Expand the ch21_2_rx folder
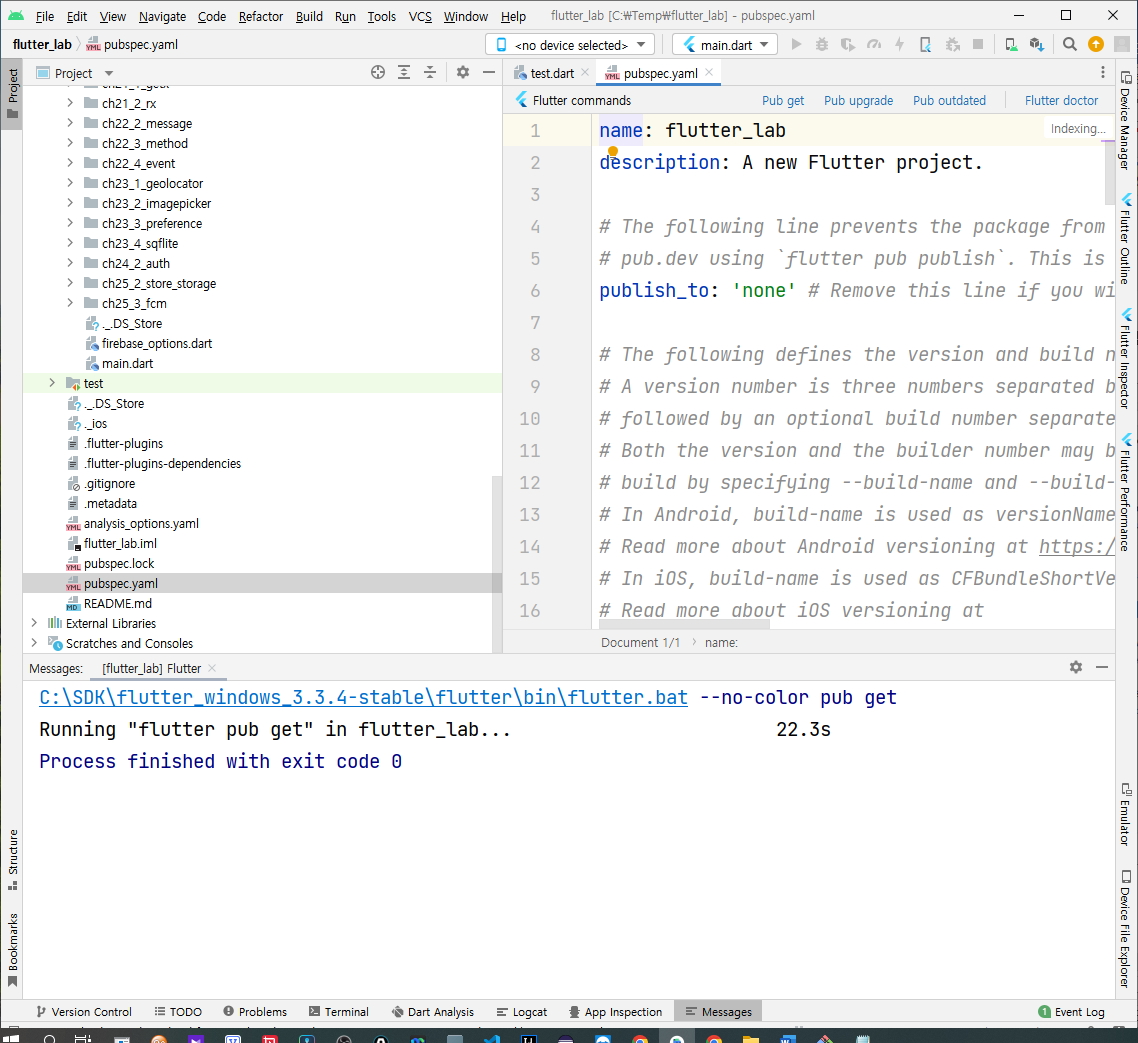 coord(70,103)
